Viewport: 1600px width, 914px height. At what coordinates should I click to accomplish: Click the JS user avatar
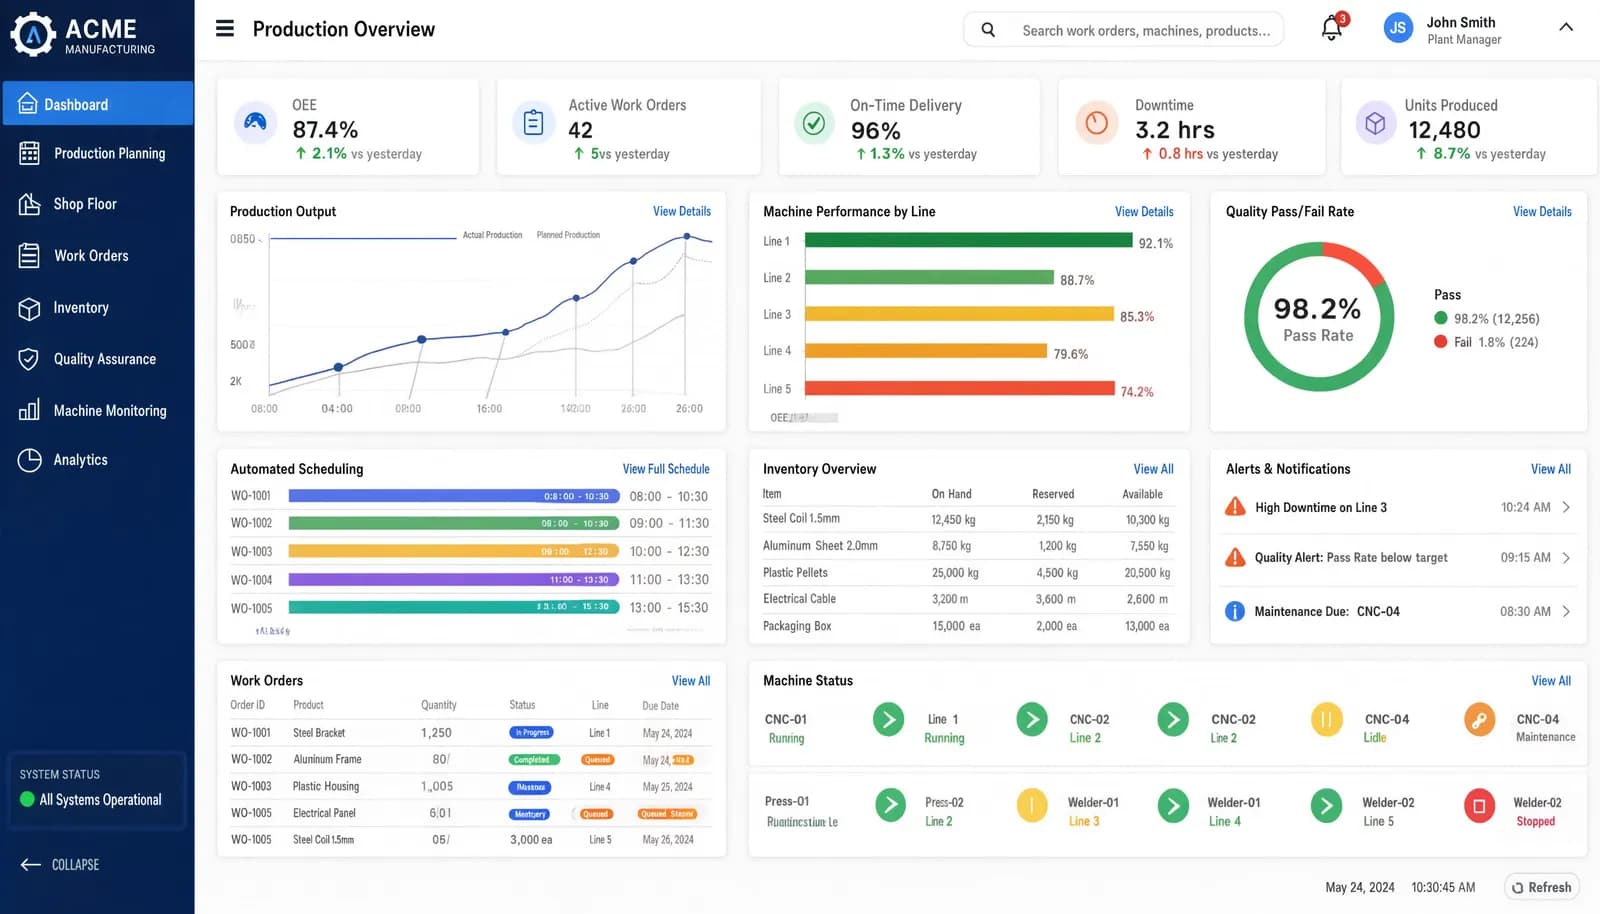click(x=1398, y=28)
